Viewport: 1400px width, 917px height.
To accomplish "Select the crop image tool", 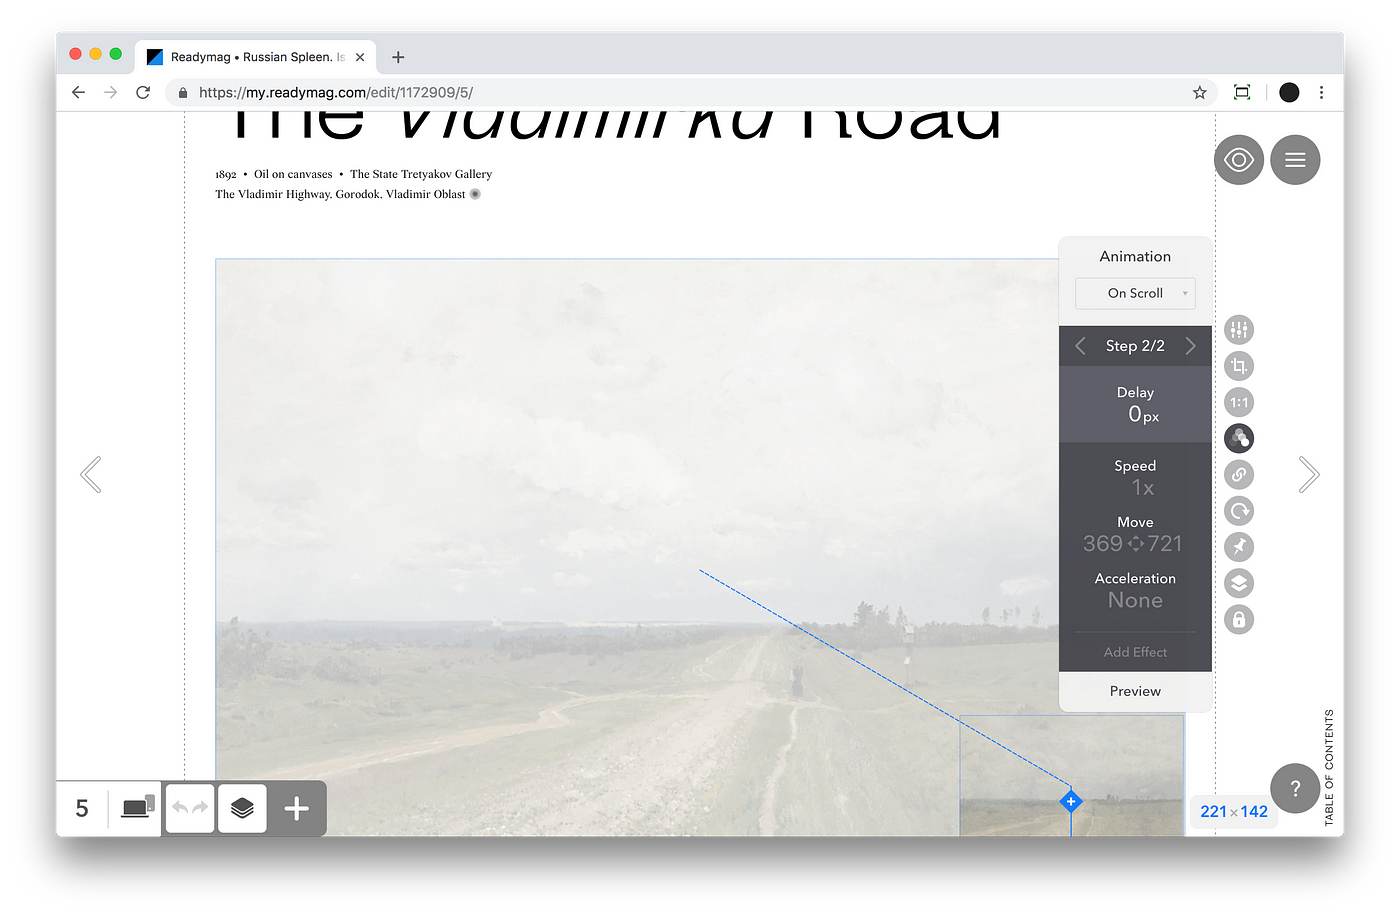I will [1239, 366].
